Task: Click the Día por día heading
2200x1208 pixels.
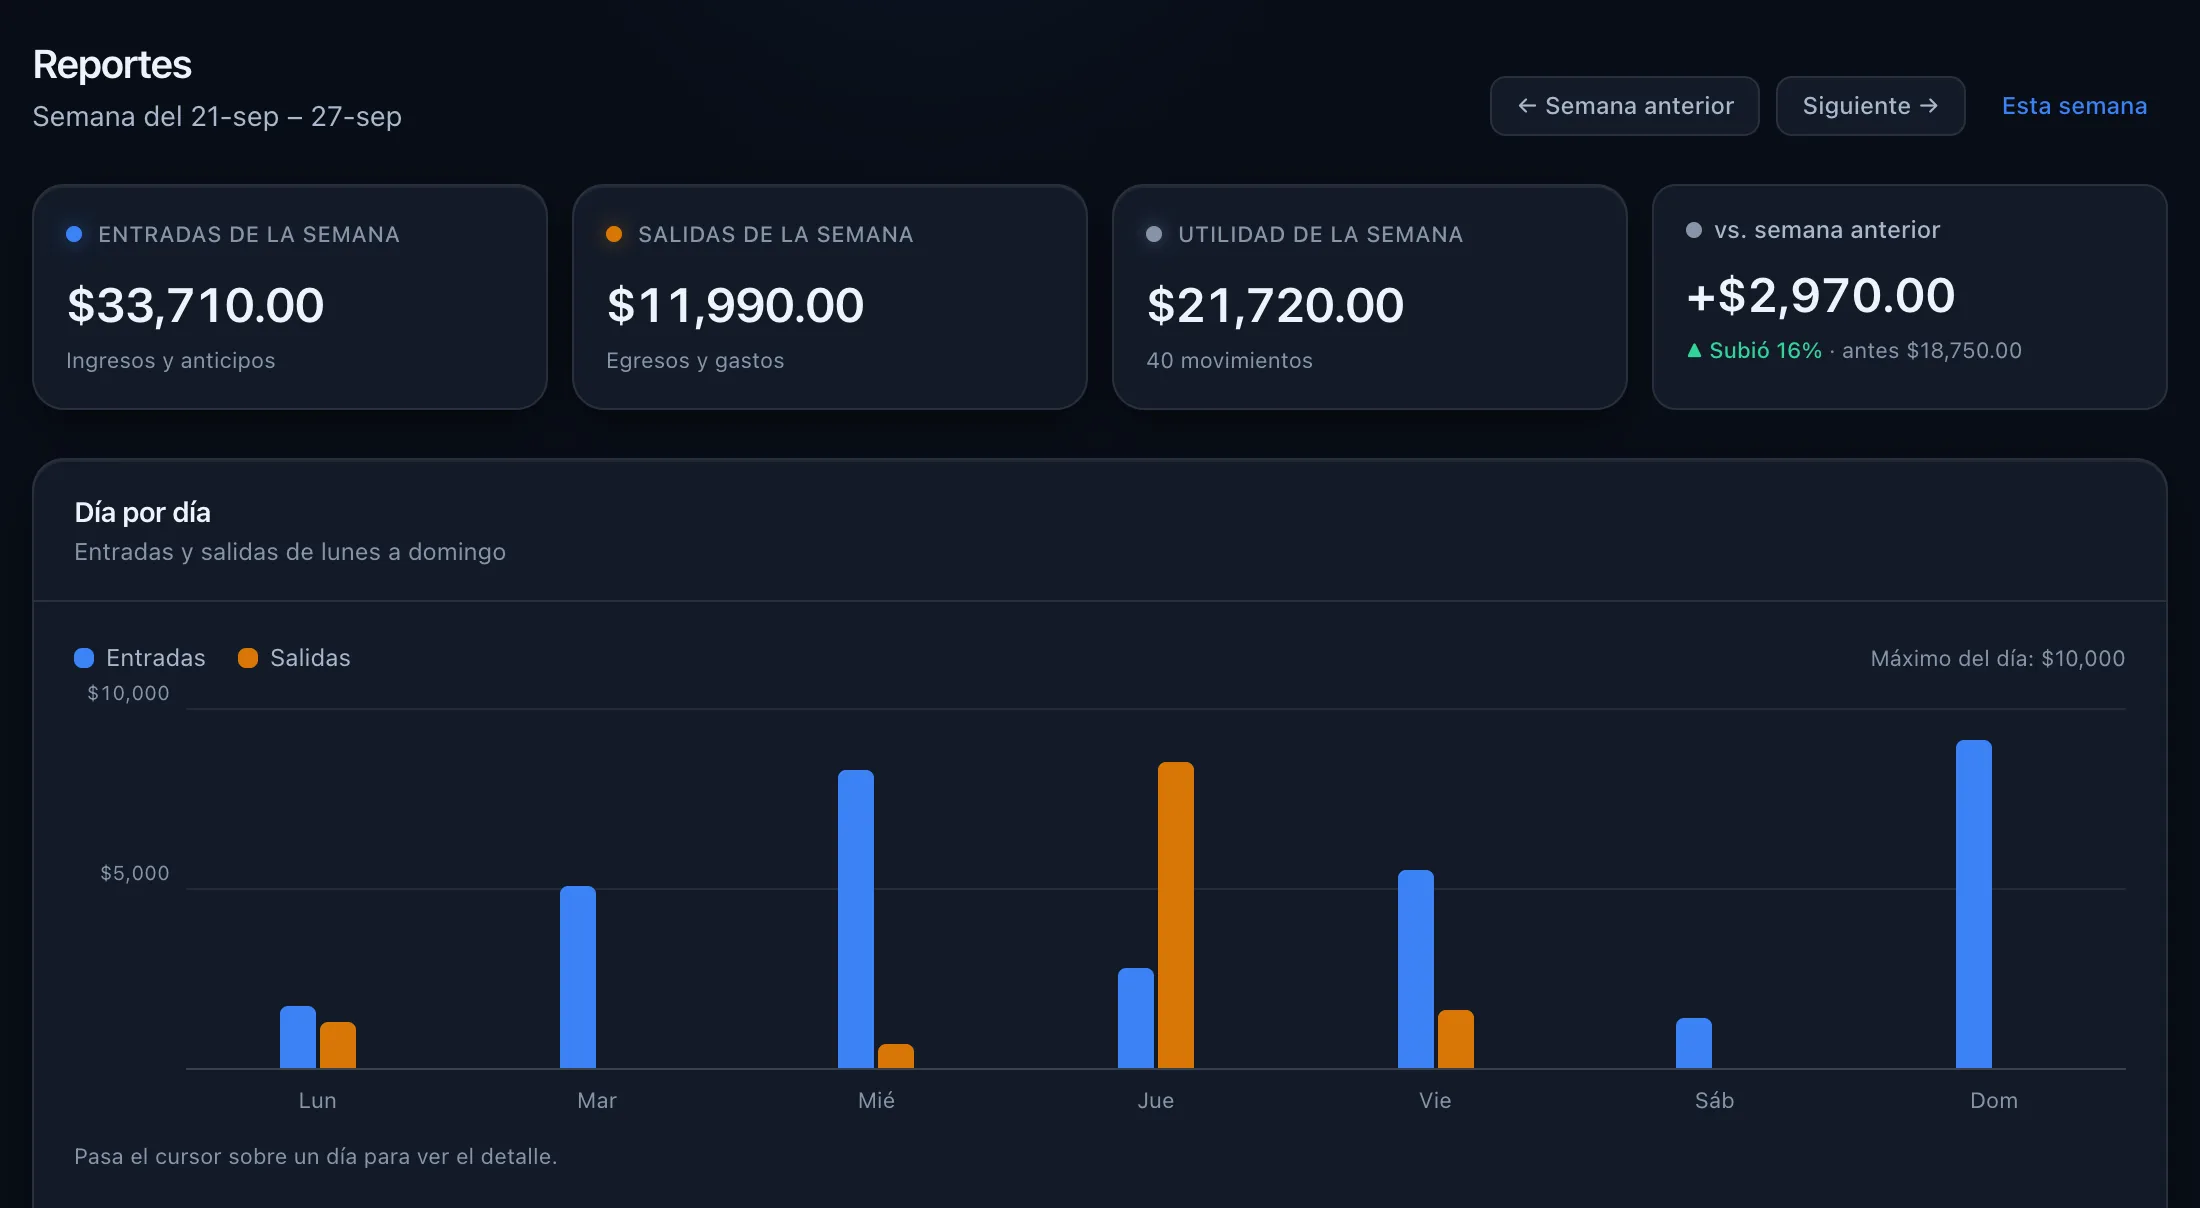Action: 143,513
